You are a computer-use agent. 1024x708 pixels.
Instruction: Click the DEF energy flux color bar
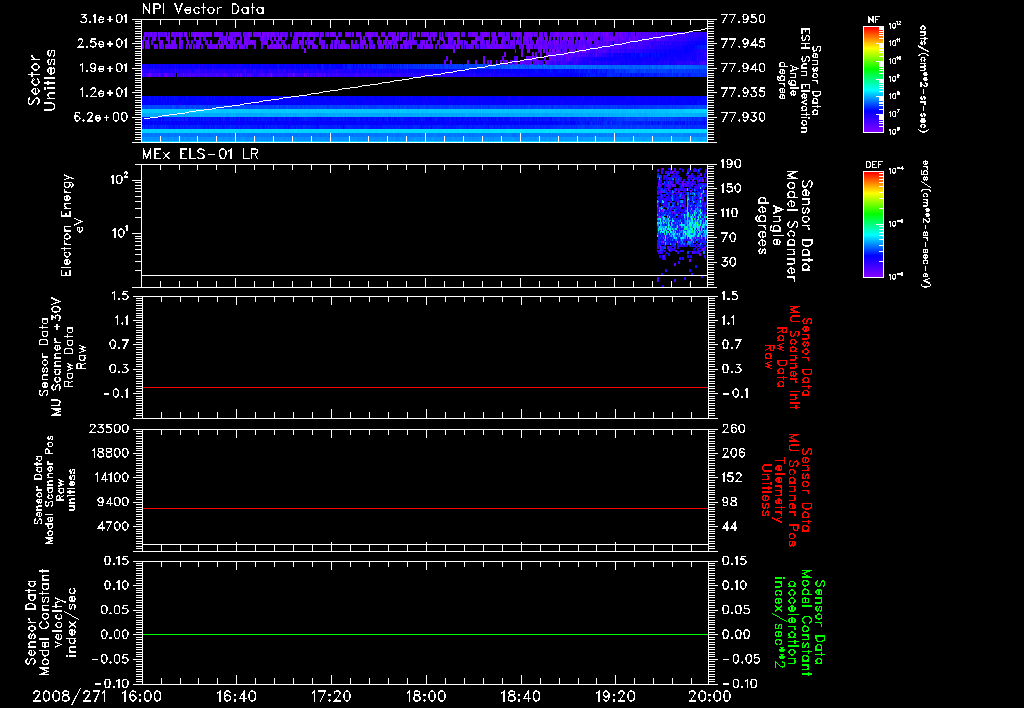coord(874,224)
